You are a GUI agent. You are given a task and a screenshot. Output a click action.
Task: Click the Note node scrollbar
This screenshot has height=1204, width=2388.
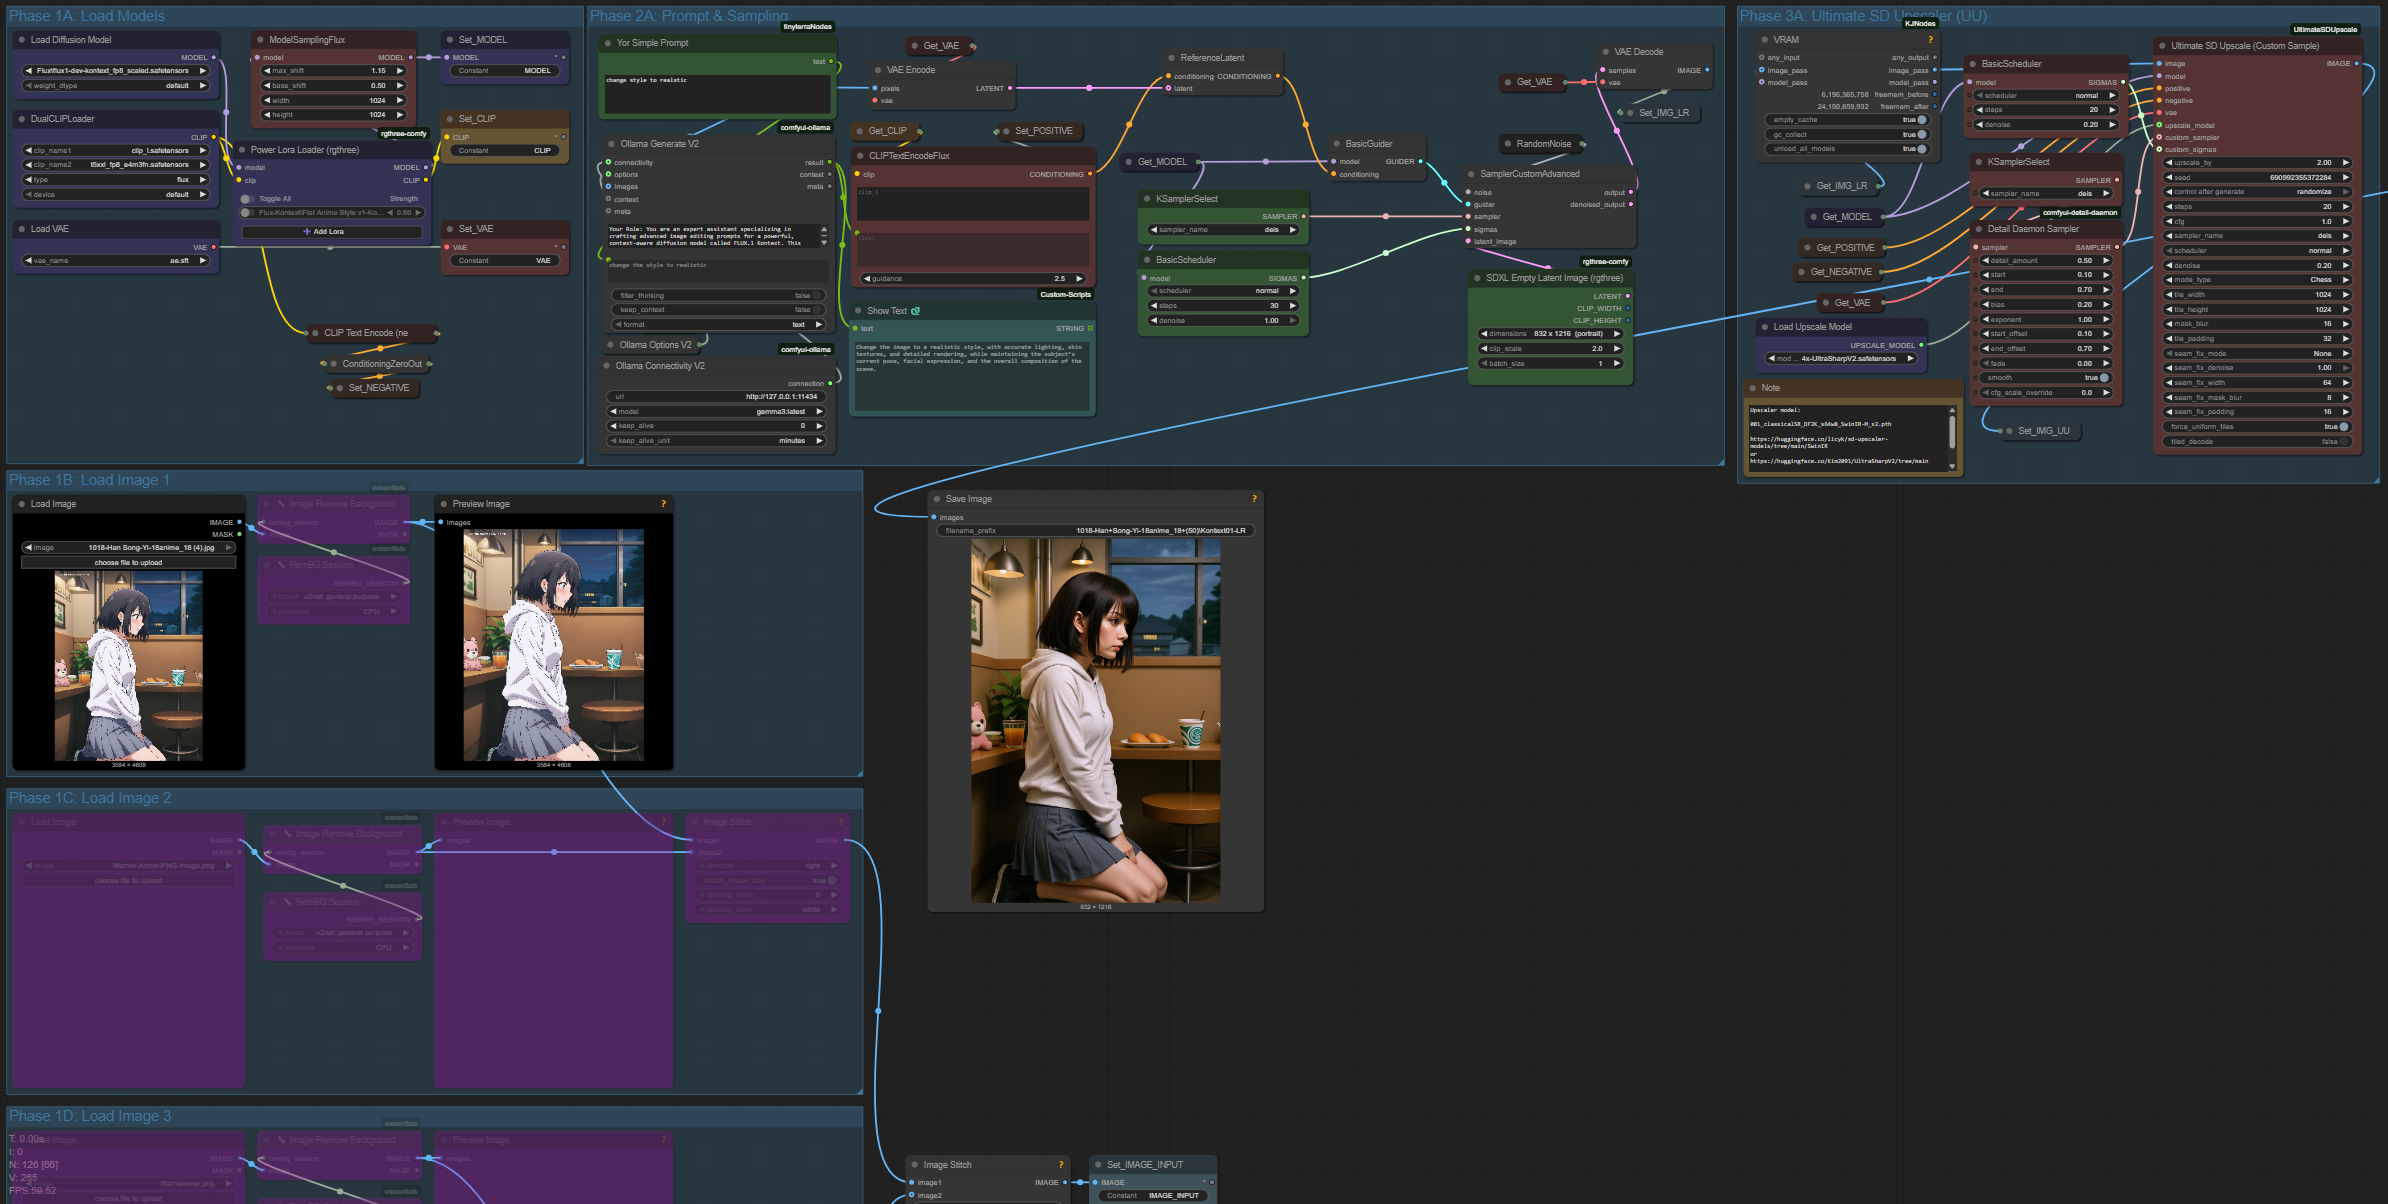1951,432
